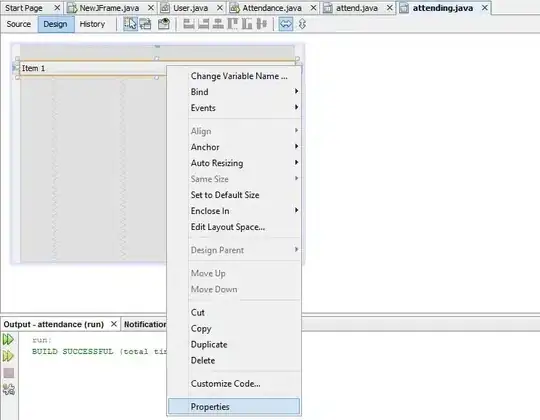The width and height of the screenshot is (540, 420).
Task: Close the attend.java tab
Action: (390, 8)
